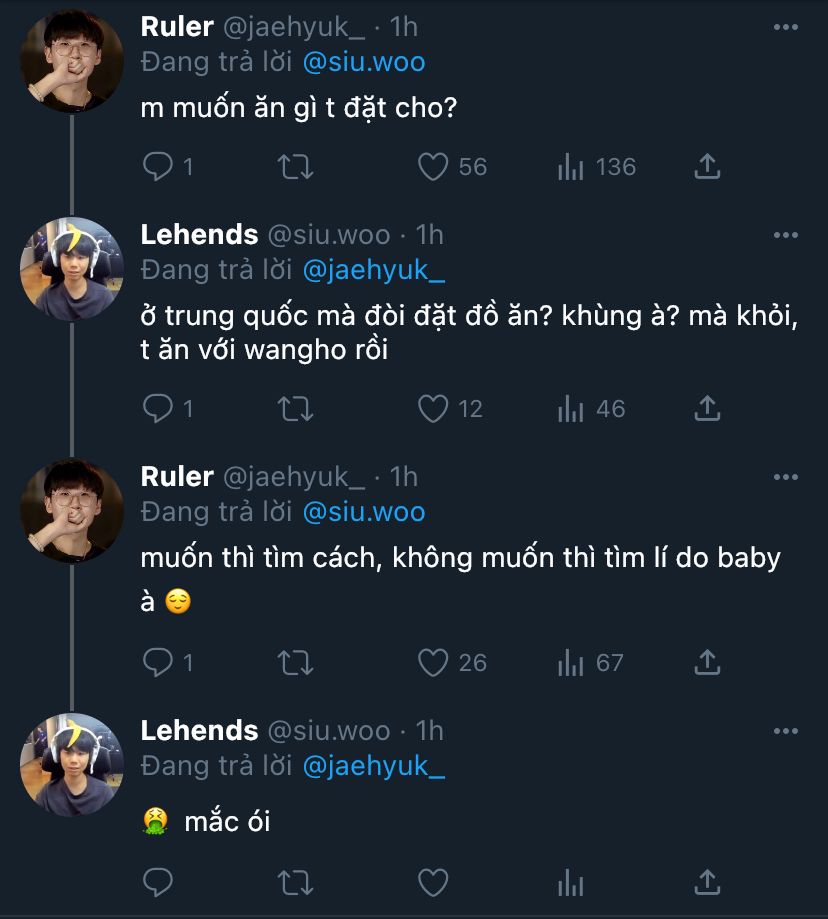
Task: Like the tweet with 26 likes
Action: (x=433, y=662)
